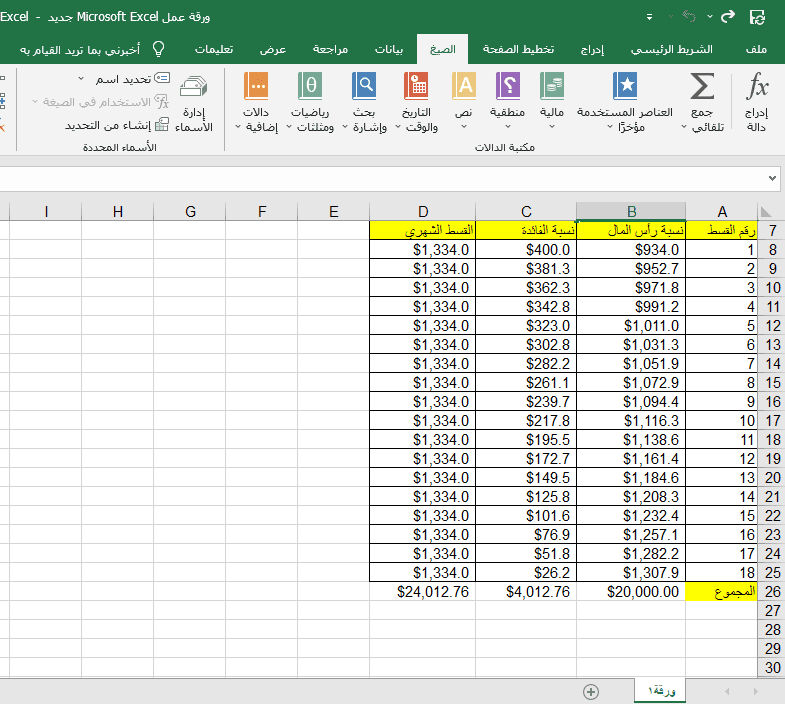Expand the Text functions dropdown arrow

464,127
